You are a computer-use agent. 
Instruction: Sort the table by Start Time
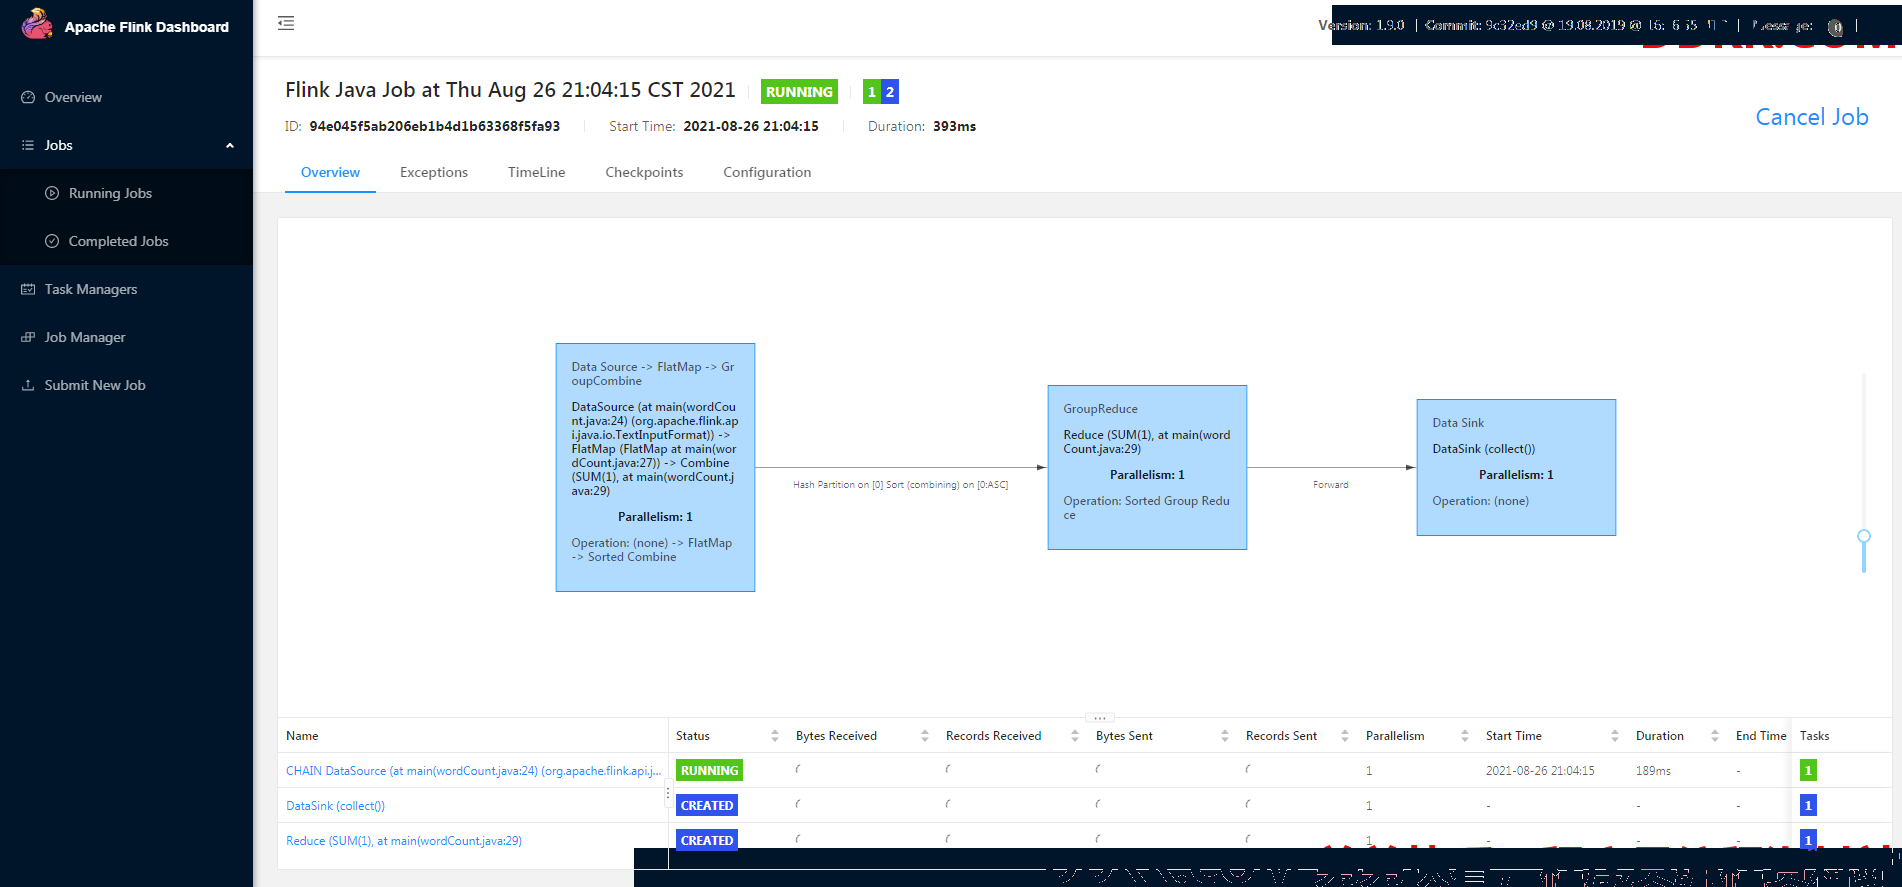coord(1615,736)
